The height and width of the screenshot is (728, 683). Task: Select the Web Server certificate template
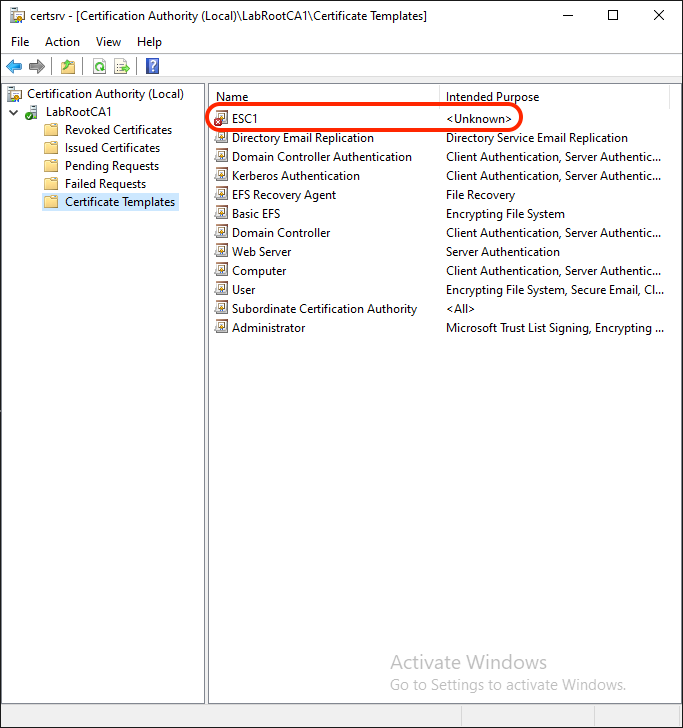point(261,252)
